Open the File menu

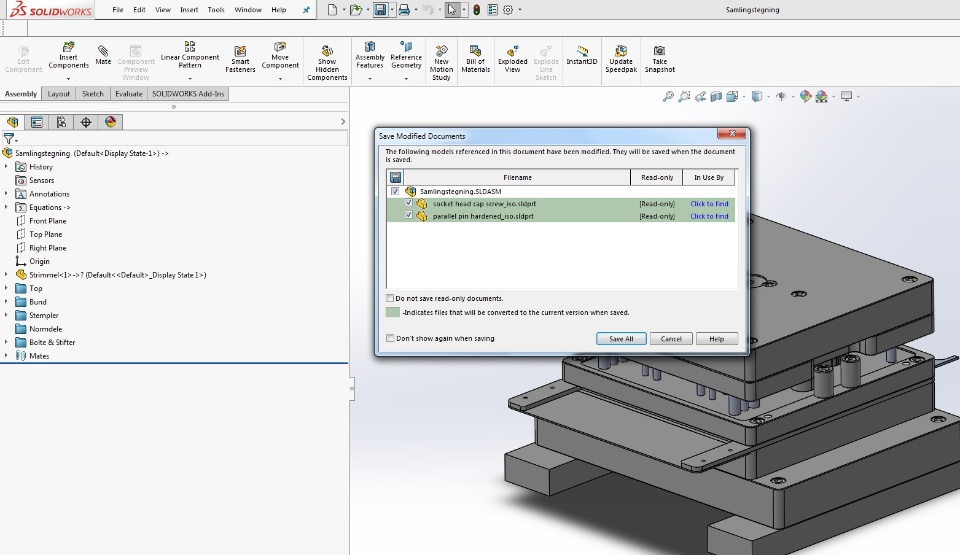[118, 10]
